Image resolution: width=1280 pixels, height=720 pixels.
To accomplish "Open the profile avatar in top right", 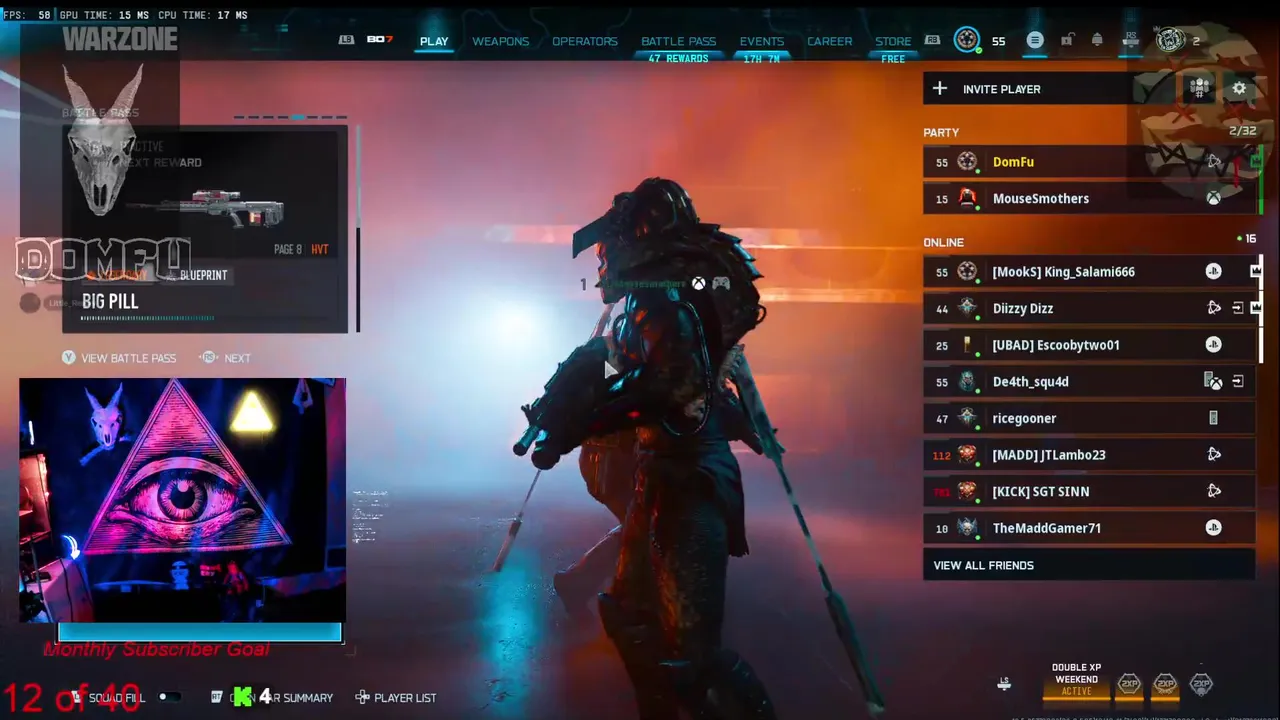I will (x=1169, y=40).
